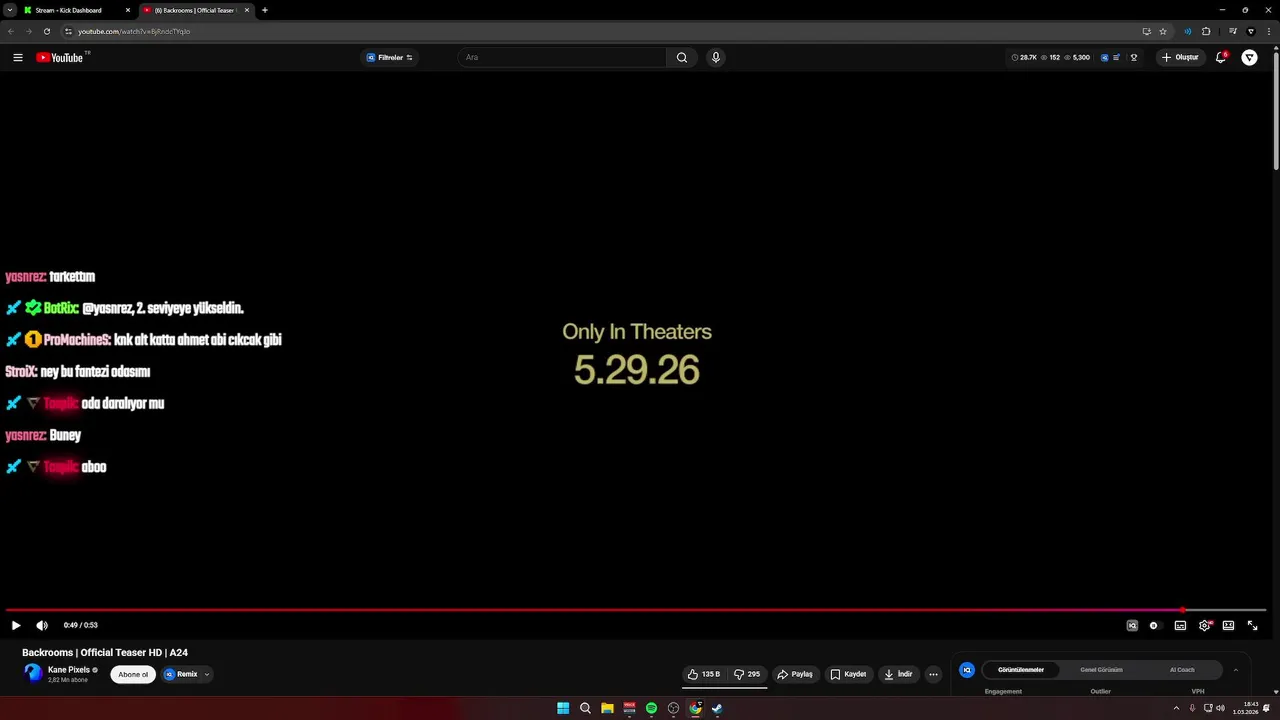This screenshot has width=1280, height=720.
Task: Open the video settings gear
Action: click(x=1204, y=625)
